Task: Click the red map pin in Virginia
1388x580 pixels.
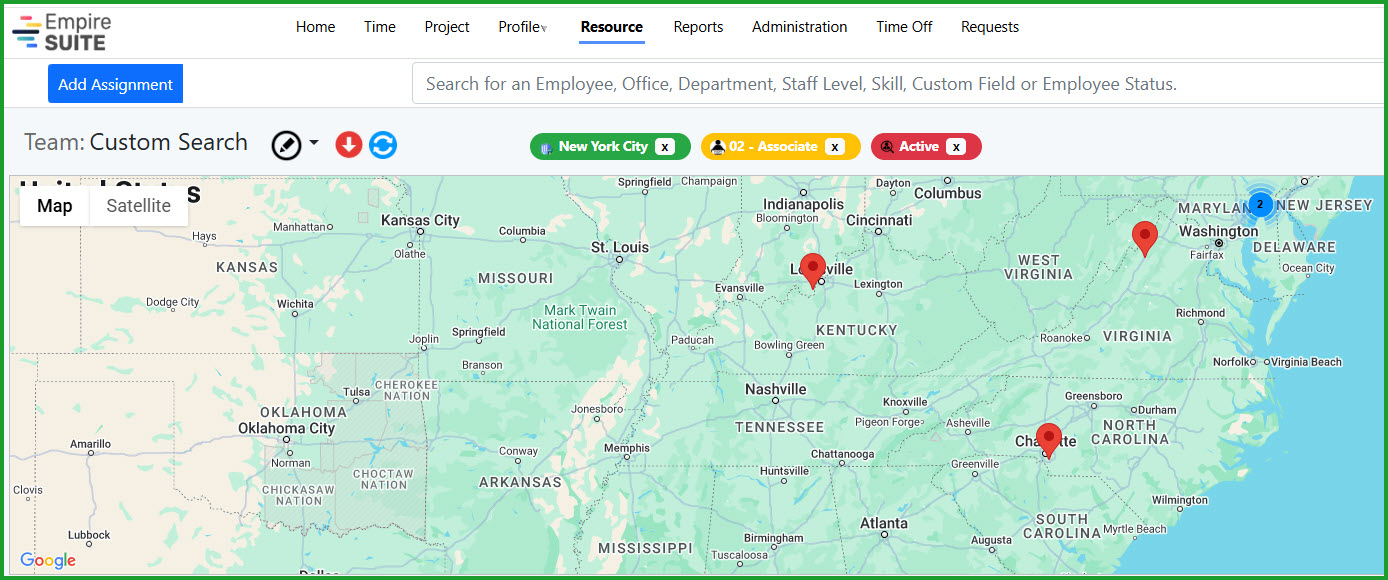Action: 1145,239
